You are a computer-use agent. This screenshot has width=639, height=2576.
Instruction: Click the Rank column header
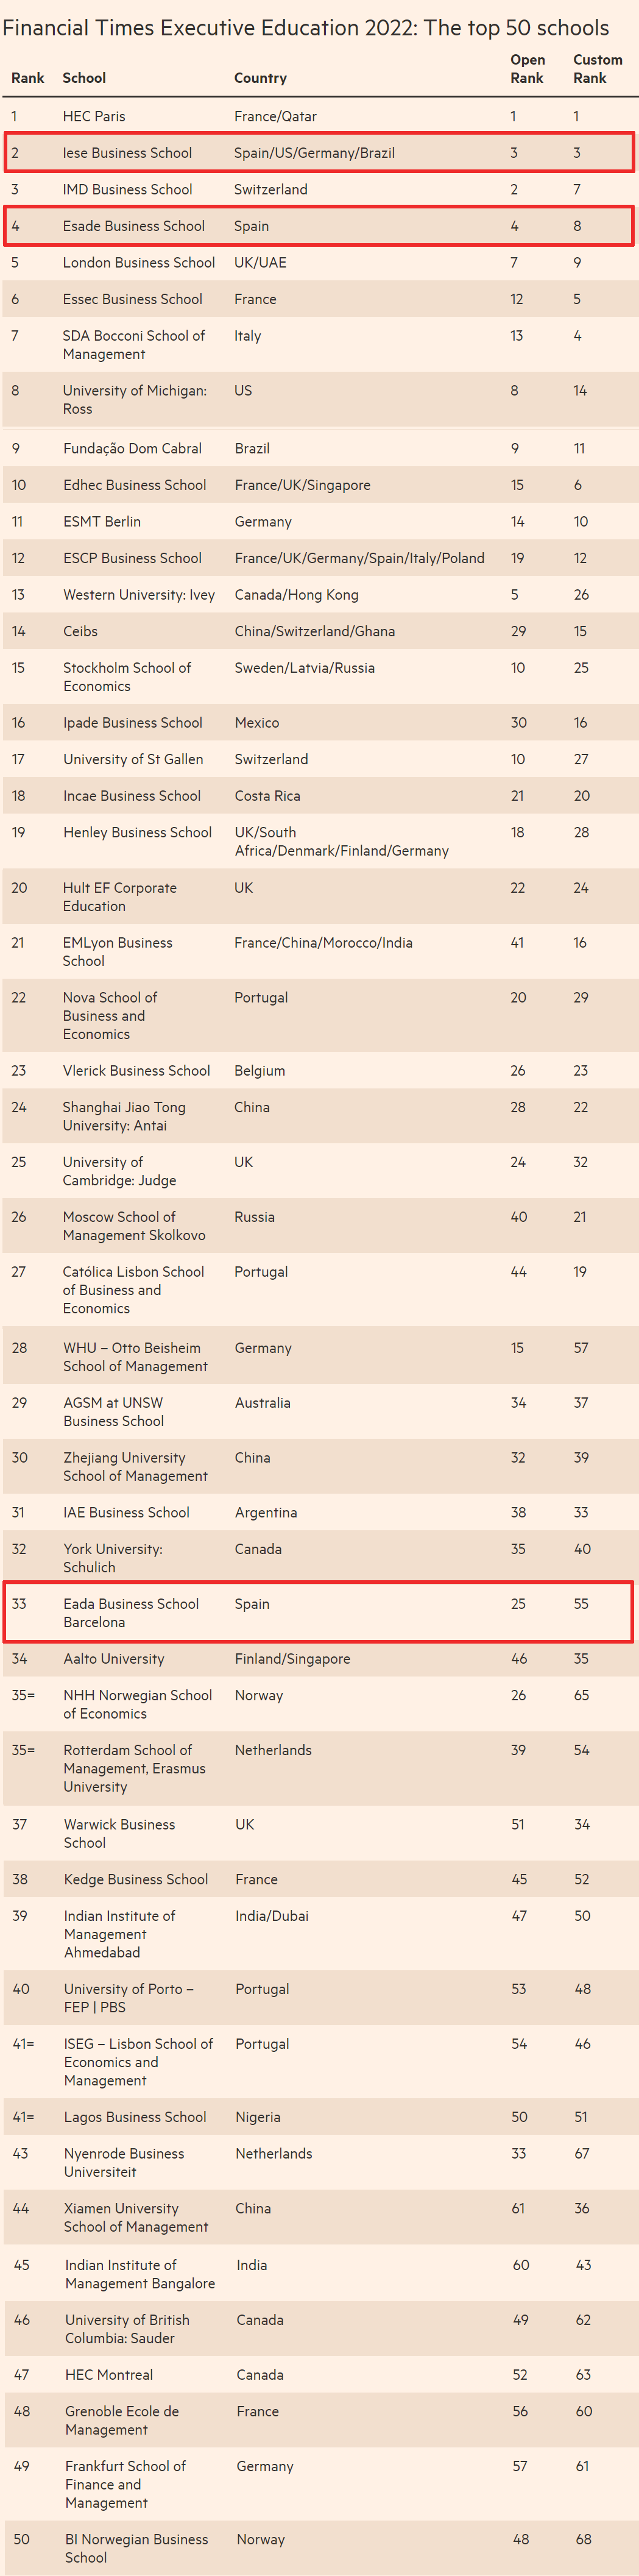pos(28,78)
